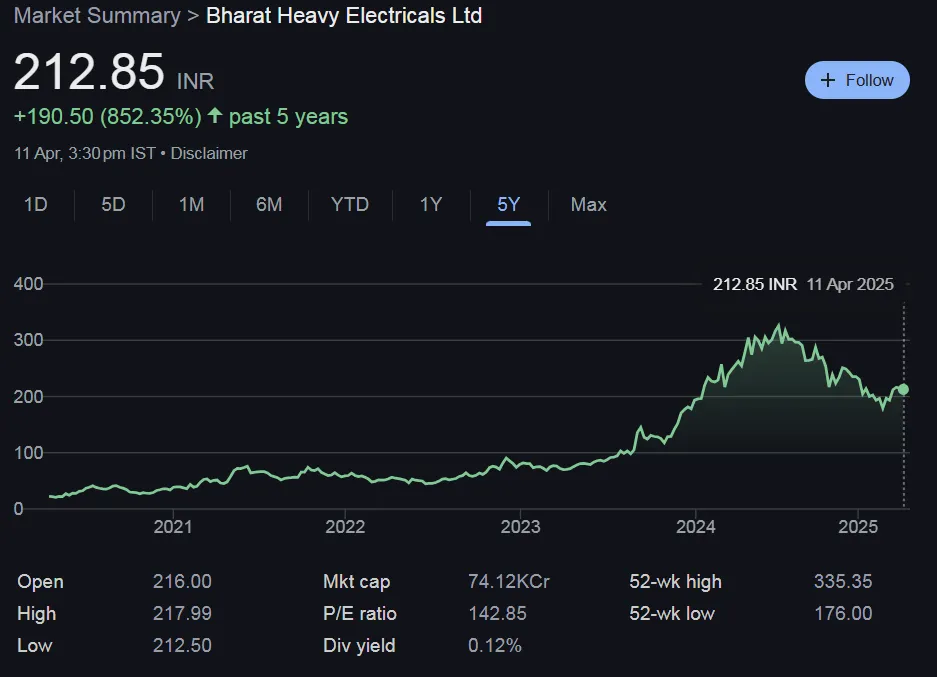
Task: Click the 212.85 INR chart tooltip value
Action: [755, 284]
